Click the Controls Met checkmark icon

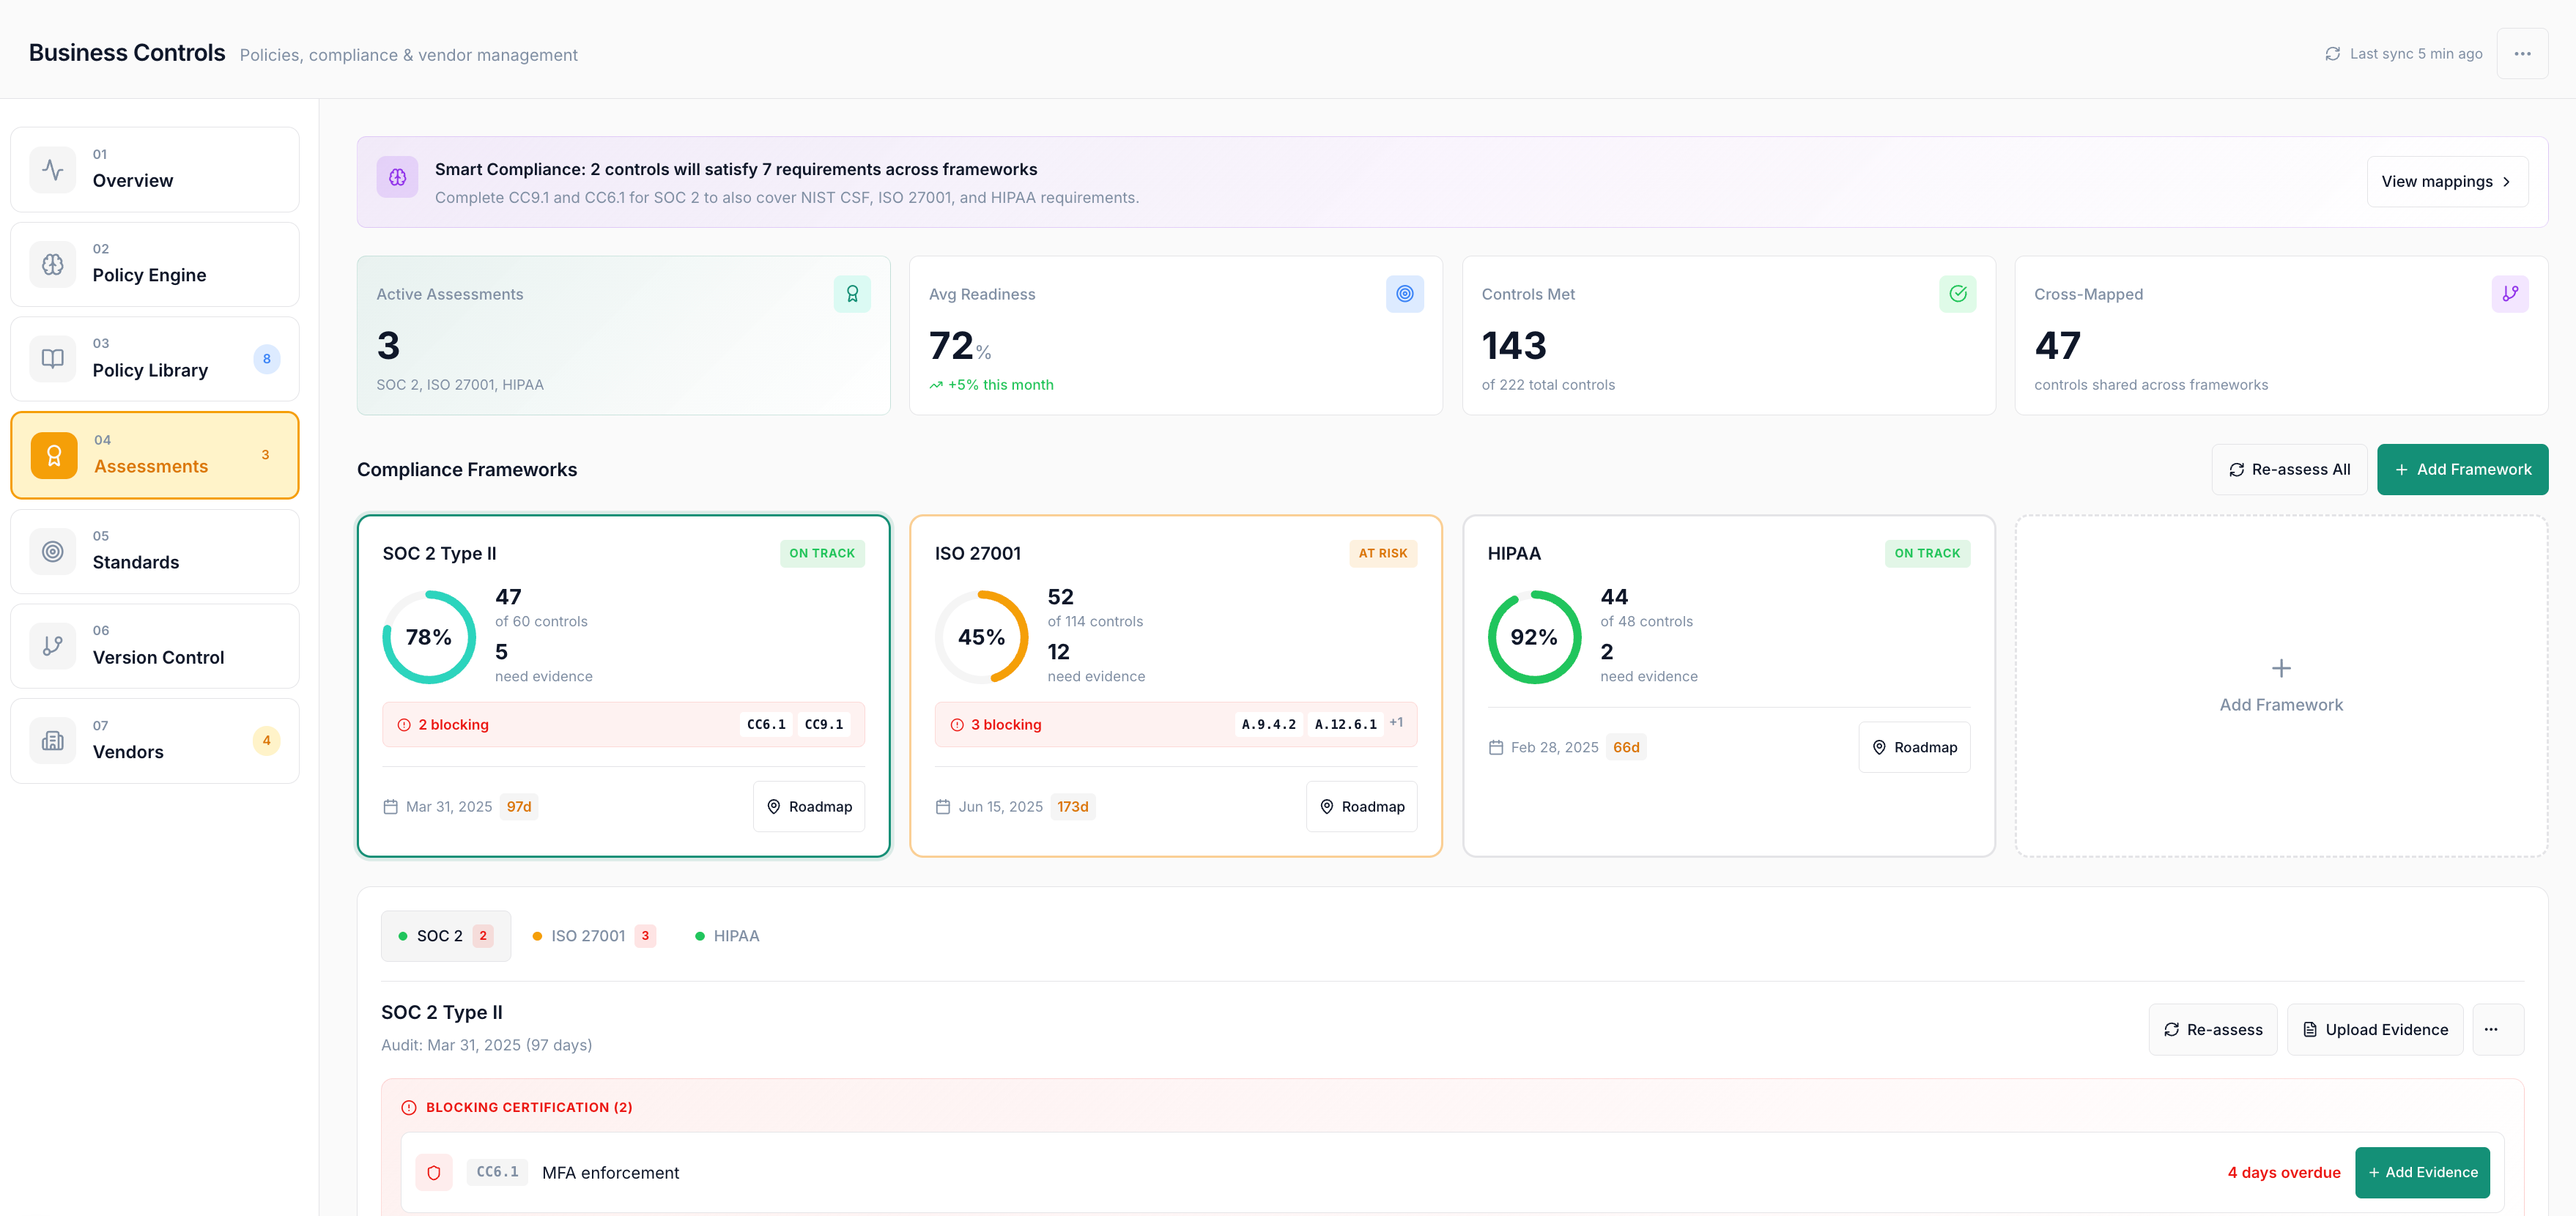[x=1957, y=294]
